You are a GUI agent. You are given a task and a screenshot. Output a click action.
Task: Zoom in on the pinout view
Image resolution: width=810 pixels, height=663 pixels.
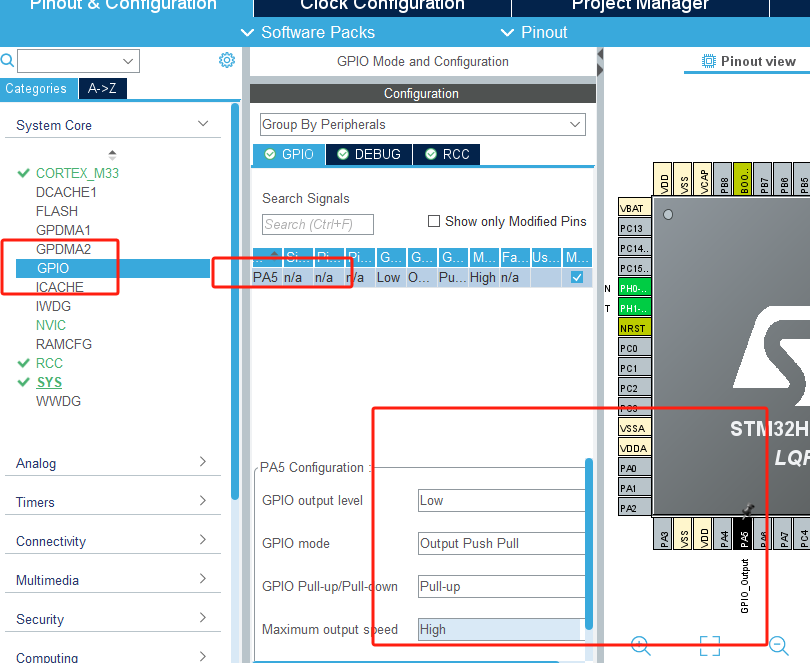640,644
